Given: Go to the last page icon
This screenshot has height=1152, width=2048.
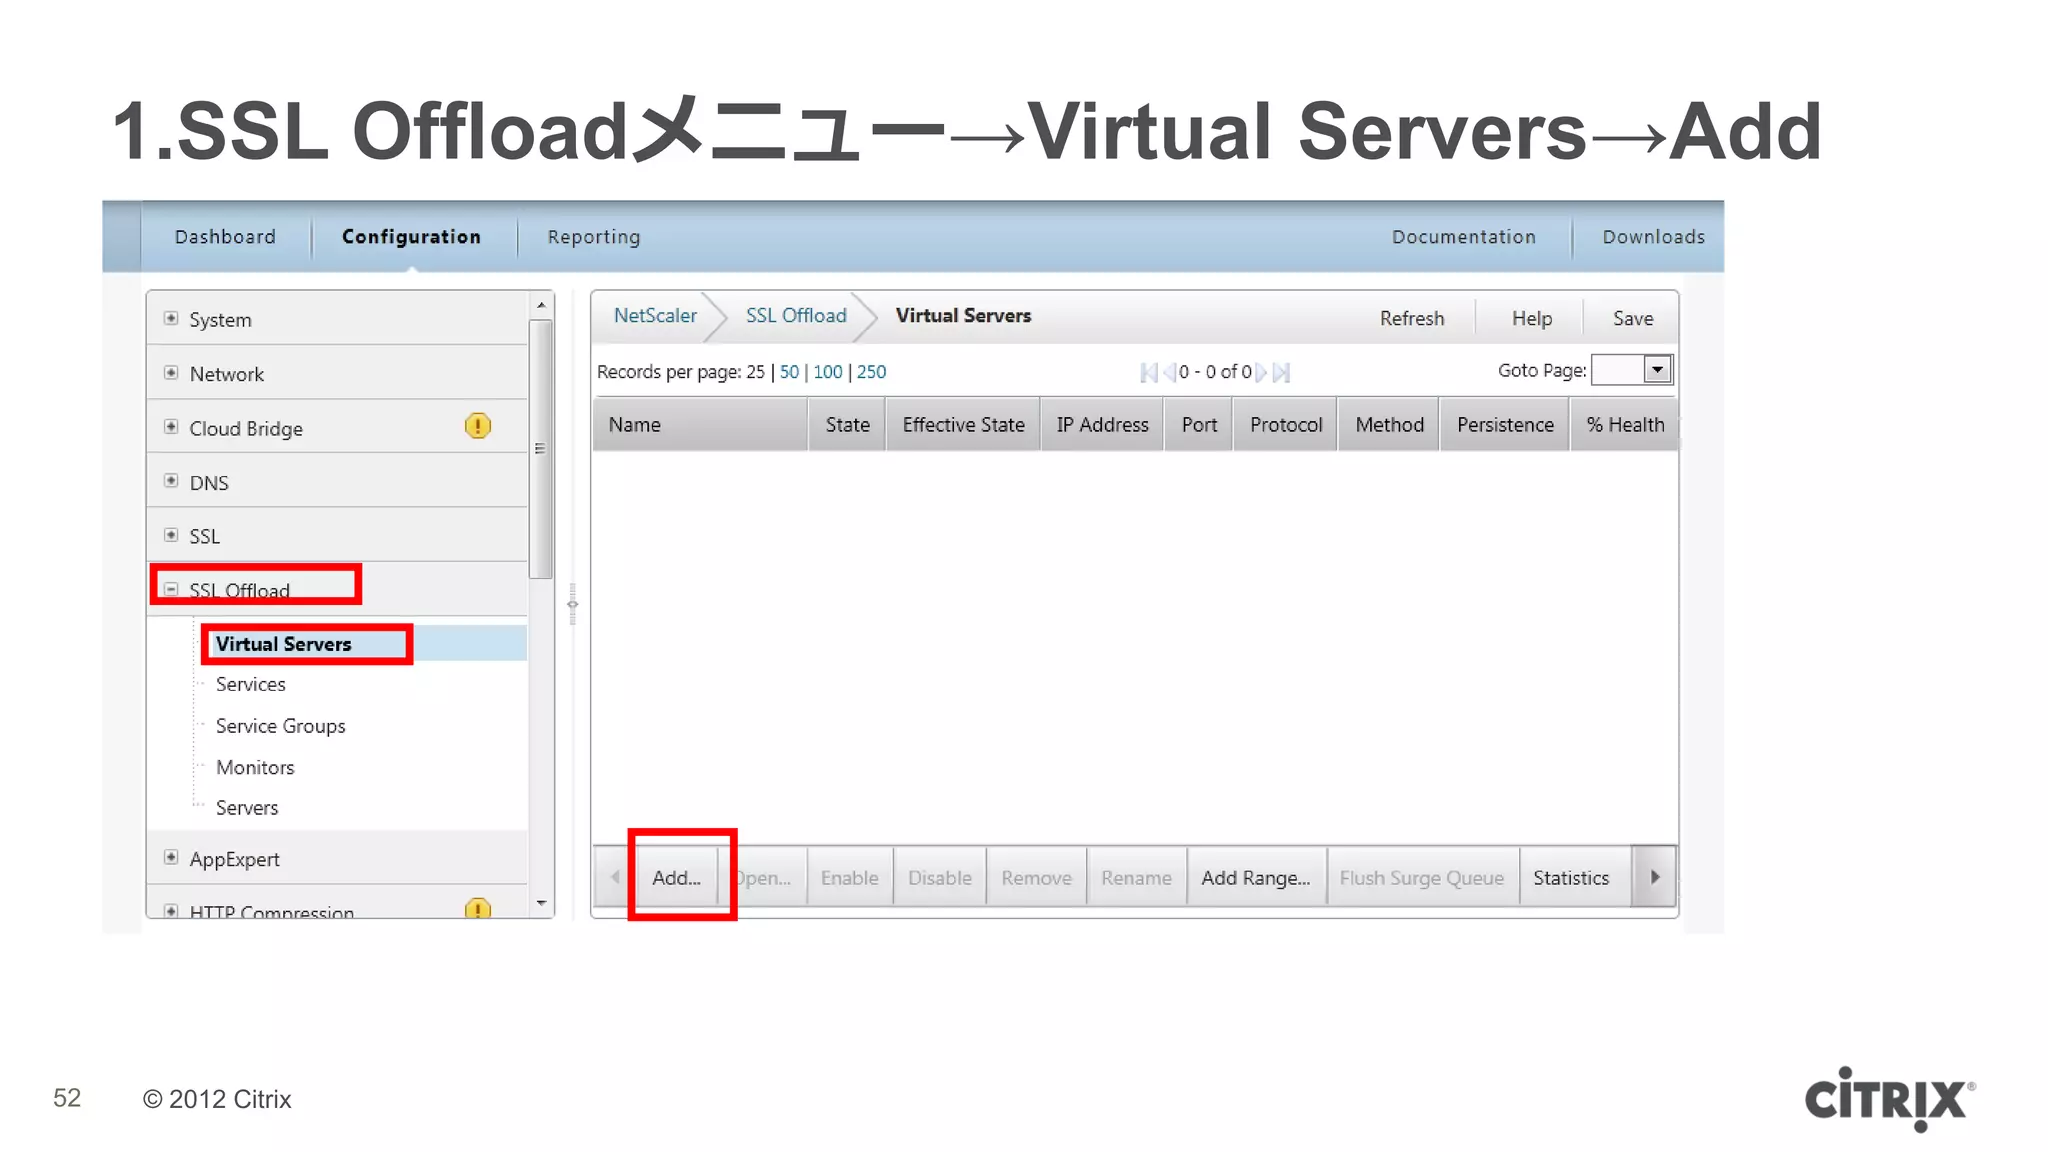Looking at the screenshot, I should pyautogui.click(x=1282, y=372).
